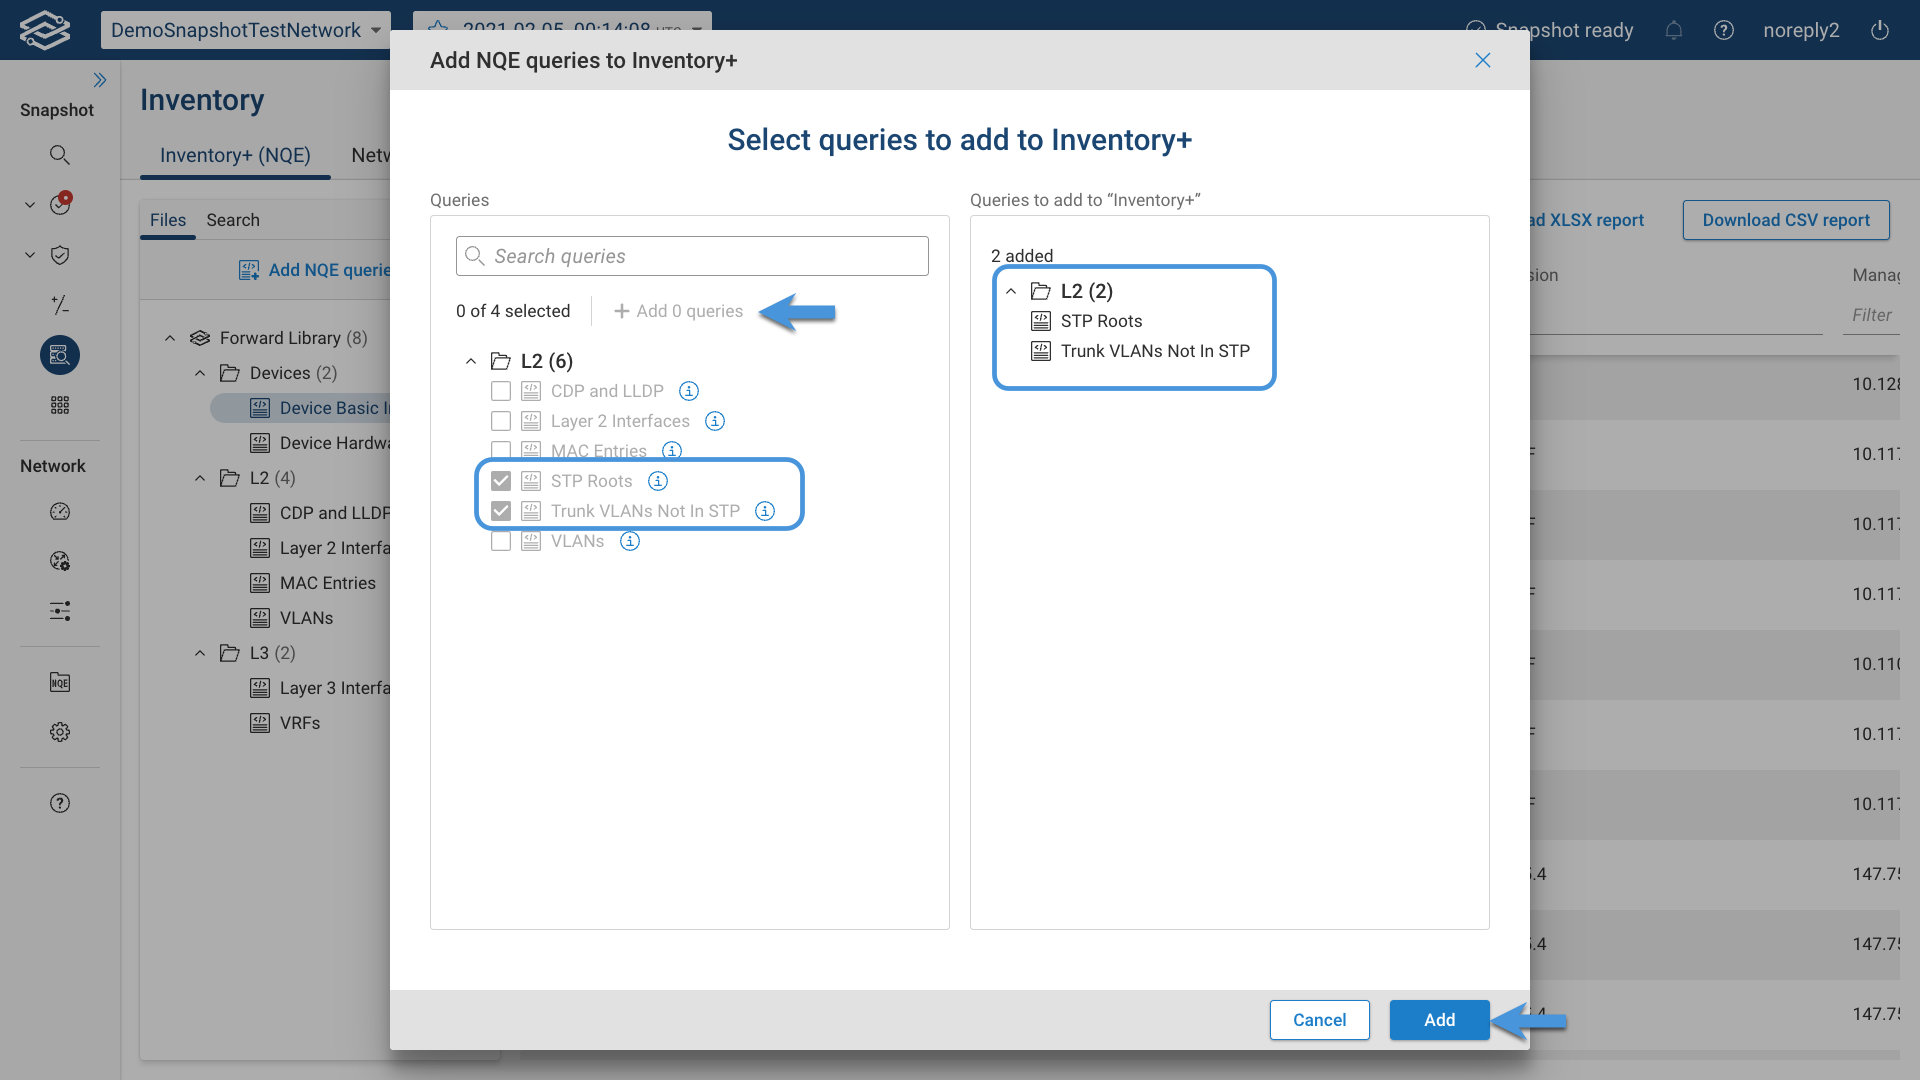Click the help question mark in top bar
Screen dimensions: 1920x1080
pos(1724,30)
